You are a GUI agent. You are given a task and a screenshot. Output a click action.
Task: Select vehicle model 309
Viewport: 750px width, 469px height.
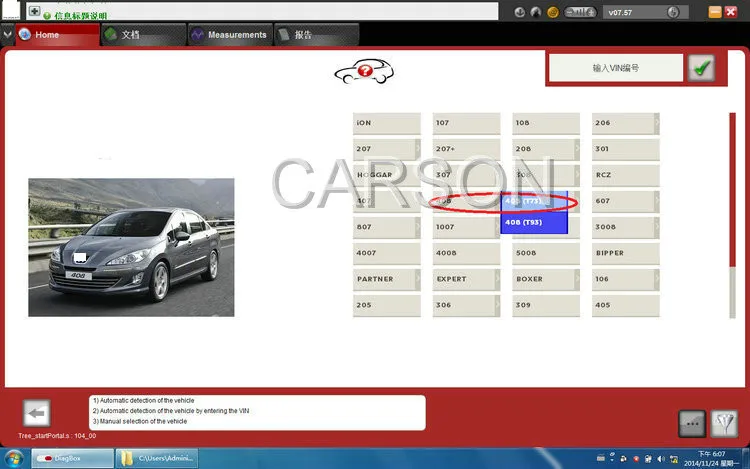546,305
